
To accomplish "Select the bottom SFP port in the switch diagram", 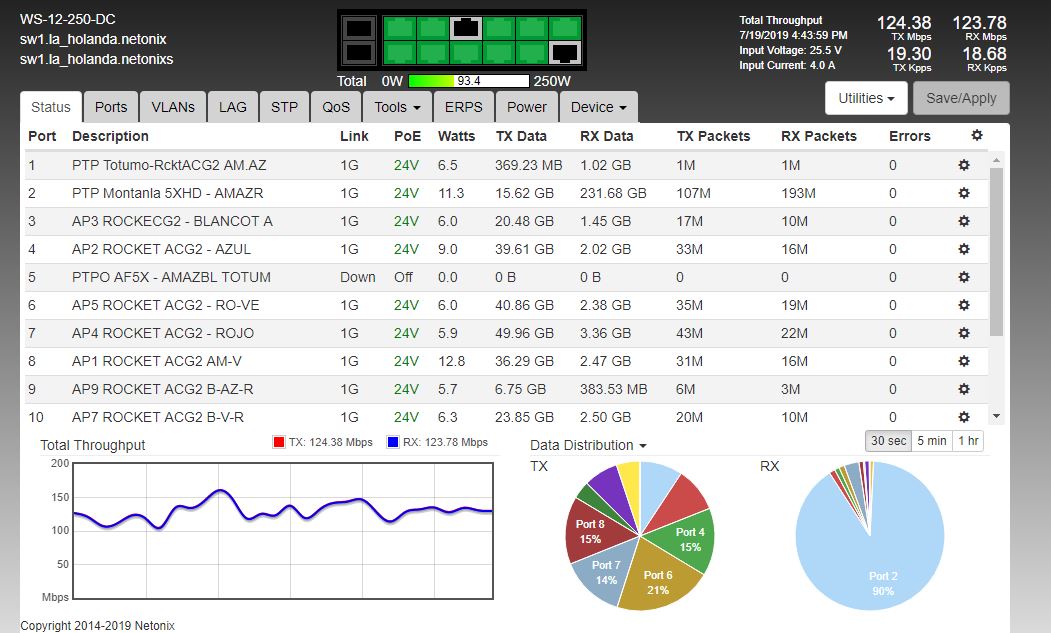I will pyautogui.click(x=360, y=52).
